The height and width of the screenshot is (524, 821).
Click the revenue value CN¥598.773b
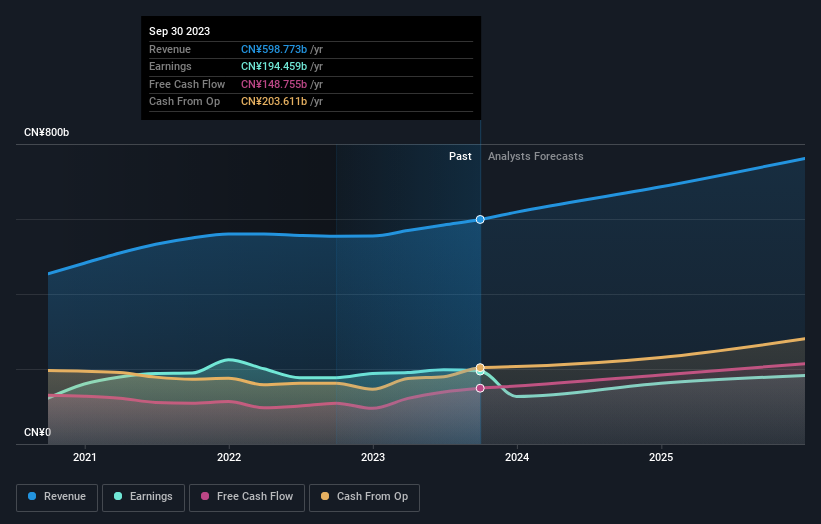tap(274, 49)
